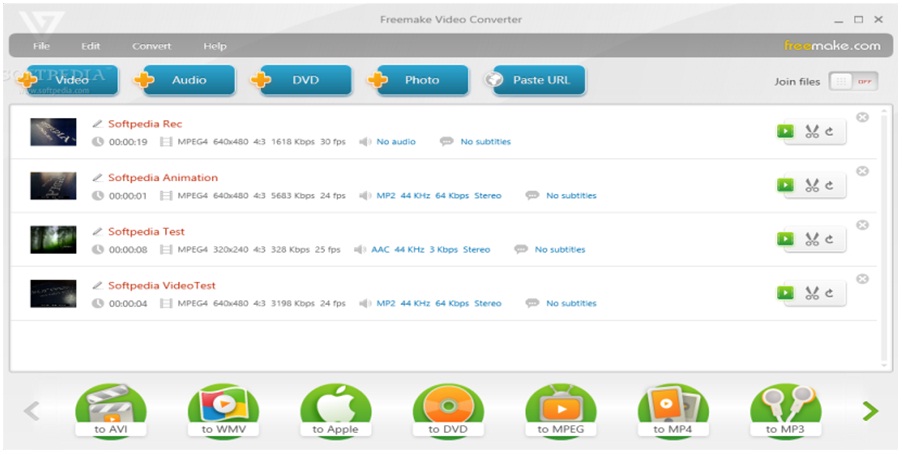Rename Softpedia VideoTest via pencil icon
Image resolution: width=902 pixels, height=455 pixels.
[x=98, y=285]
